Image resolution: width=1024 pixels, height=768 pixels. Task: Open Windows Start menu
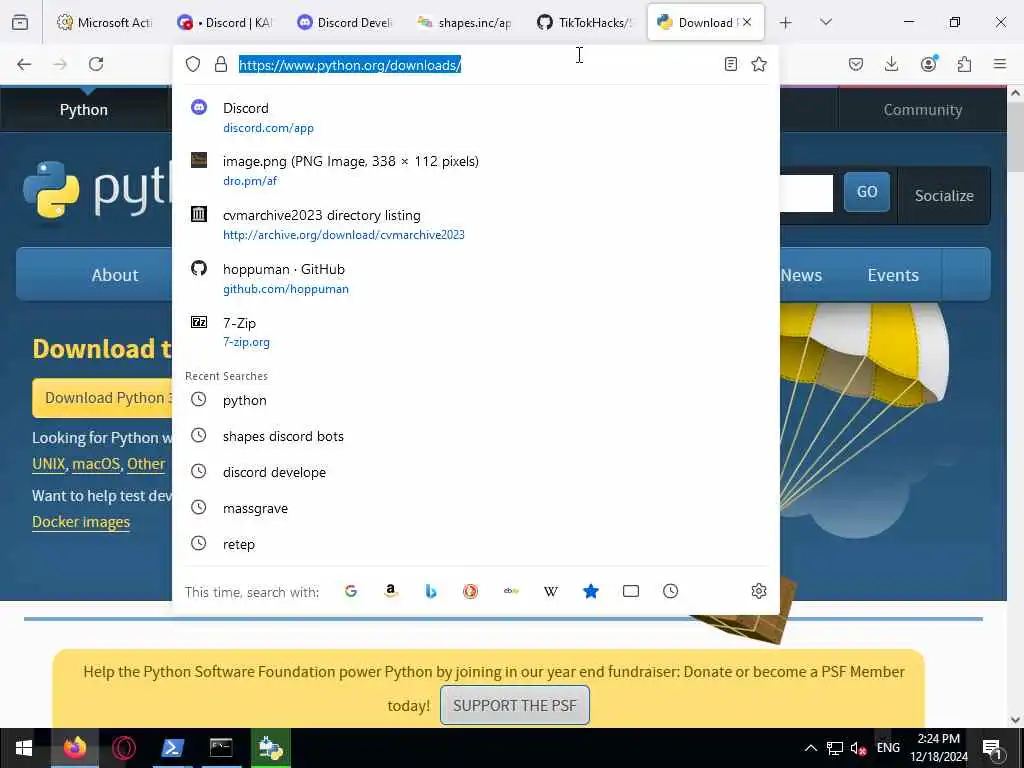coord(24,748)
